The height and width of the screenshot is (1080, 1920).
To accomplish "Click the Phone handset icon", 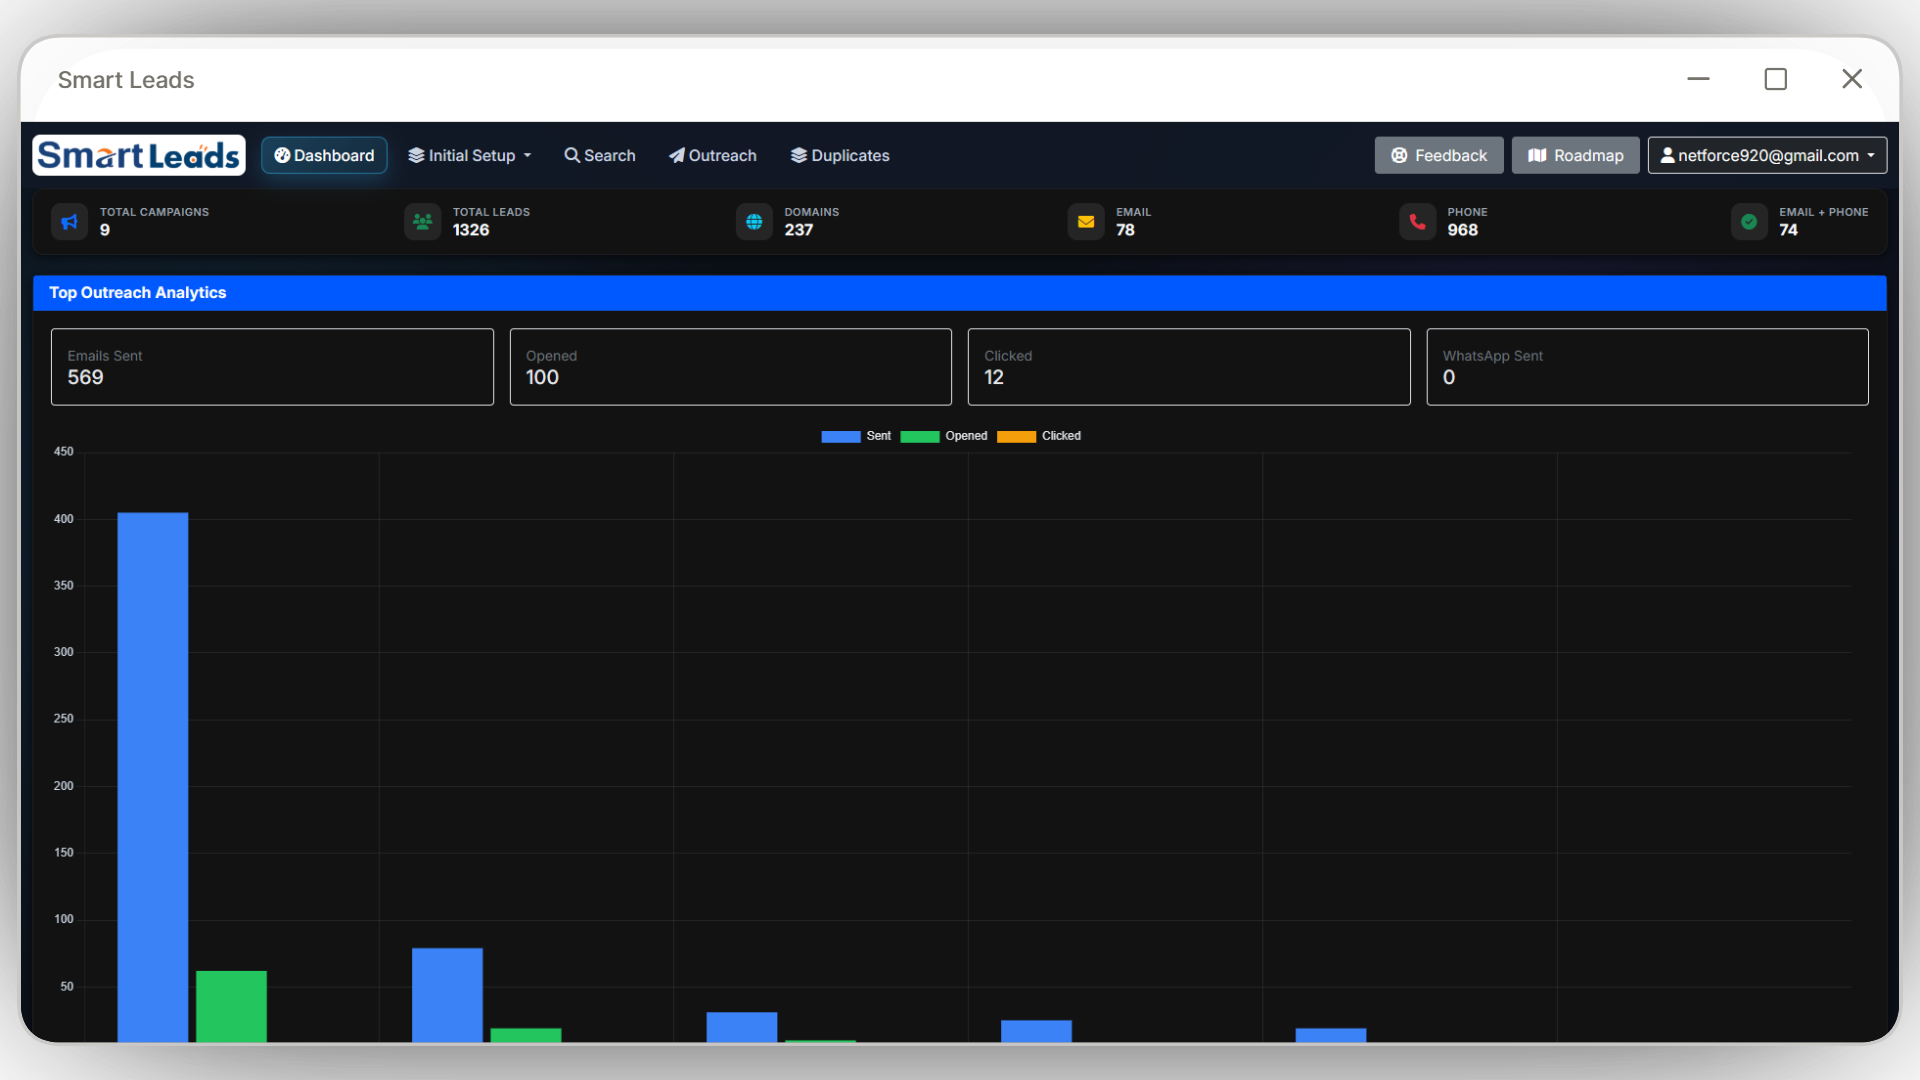I will click(x=1417, y=222).
